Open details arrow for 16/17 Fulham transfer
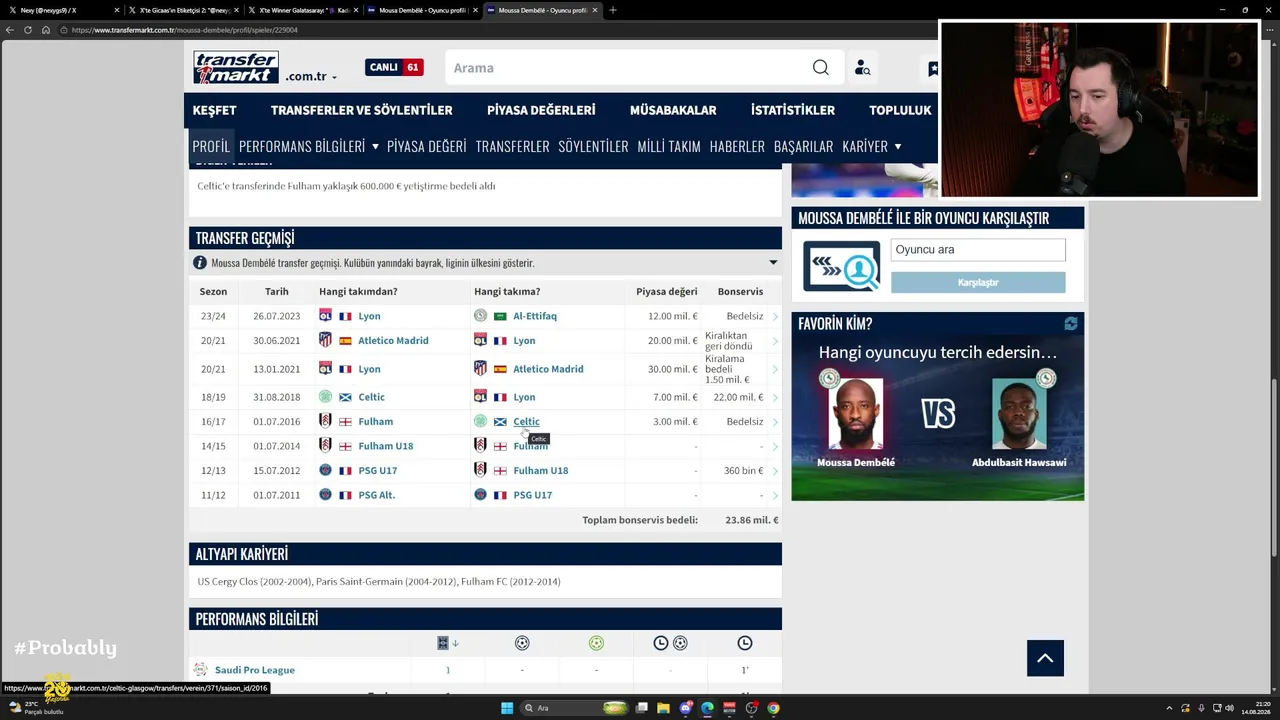Viewport: 1280px width, 720px height. (775, 422)
